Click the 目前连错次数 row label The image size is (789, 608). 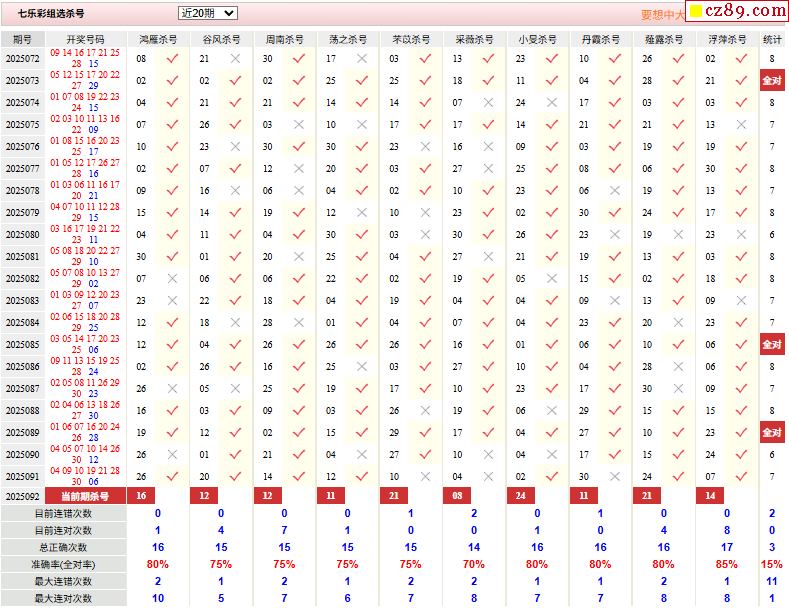click(x=63, y=514)
